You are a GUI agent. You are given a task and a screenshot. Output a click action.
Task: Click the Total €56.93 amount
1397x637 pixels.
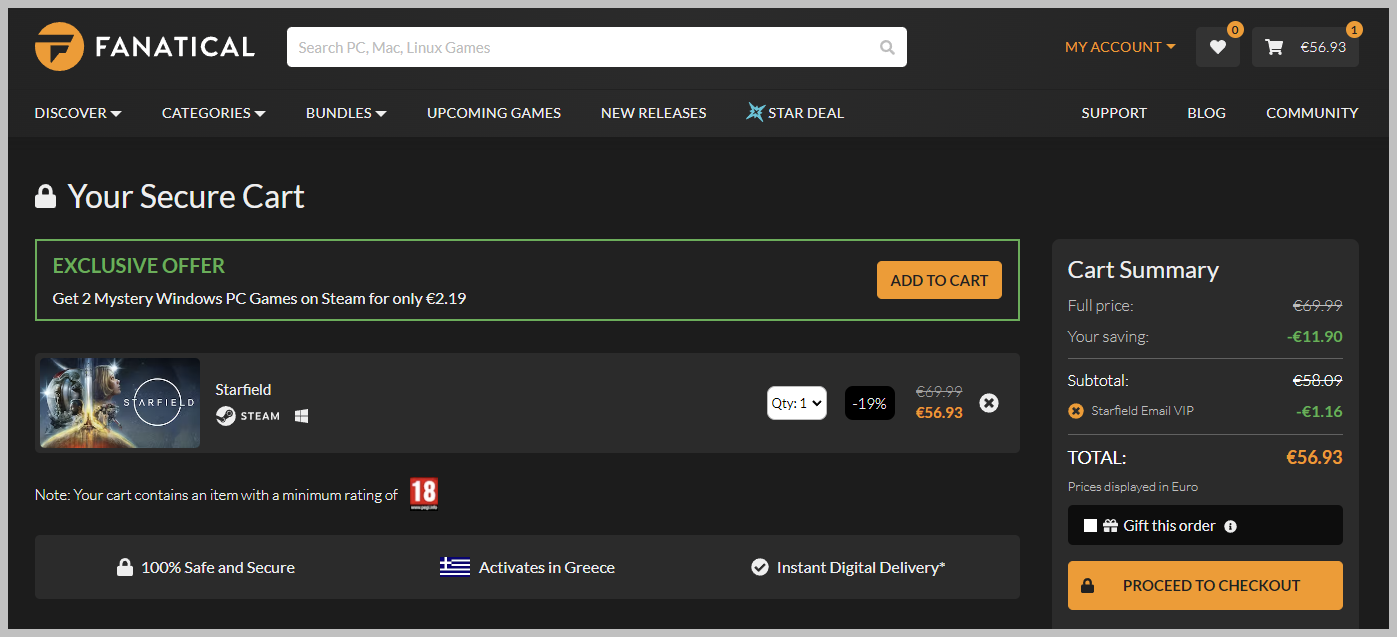coord(1314,457)
